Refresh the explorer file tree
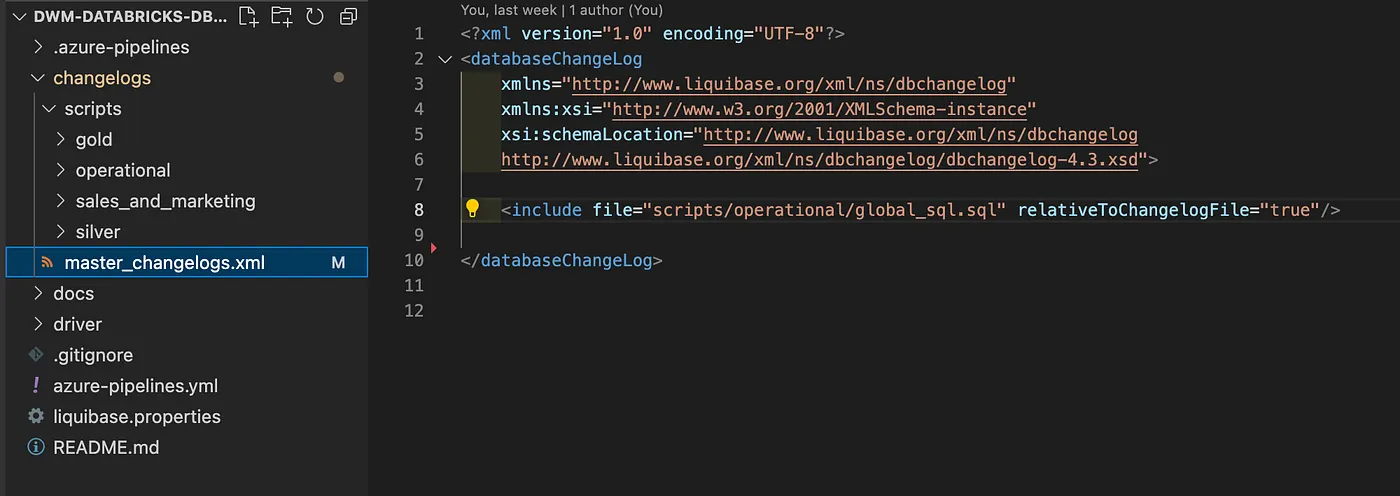1400x496 pixels. (314, 16)
